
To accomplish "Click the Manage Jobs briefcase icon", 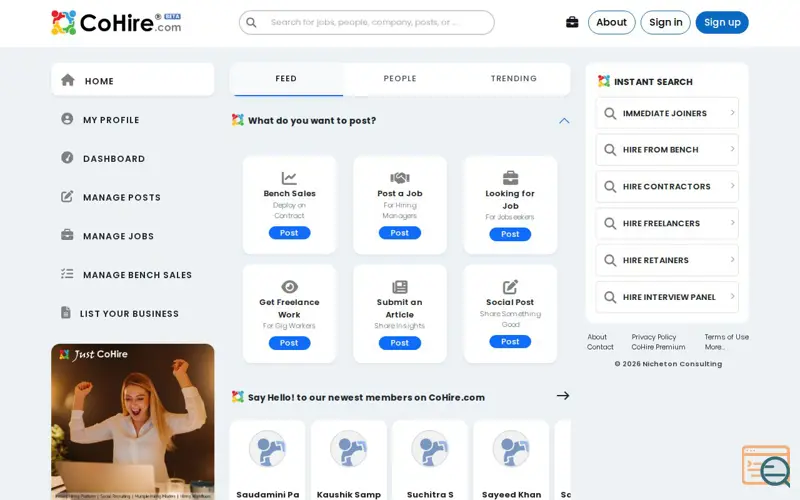I will click(x=67, y=235).
